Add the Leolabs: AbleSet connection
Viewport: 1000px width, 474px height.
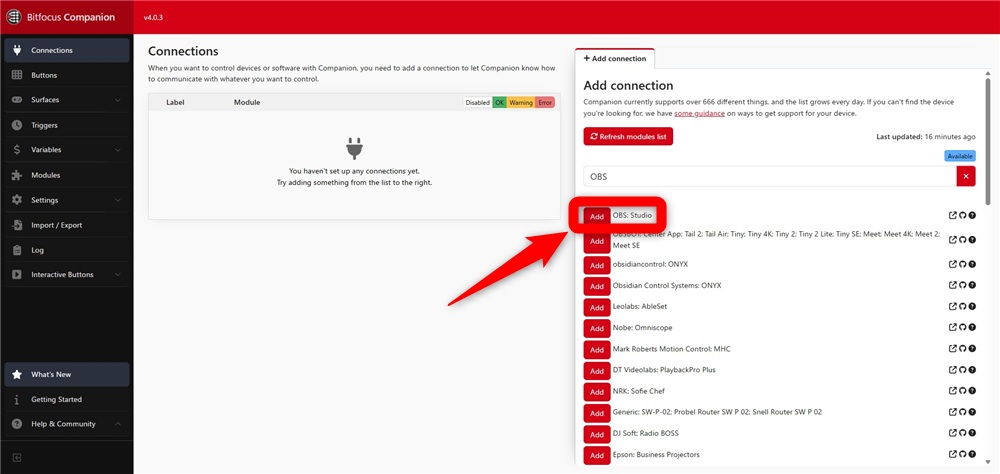click(x=597, y=307)
